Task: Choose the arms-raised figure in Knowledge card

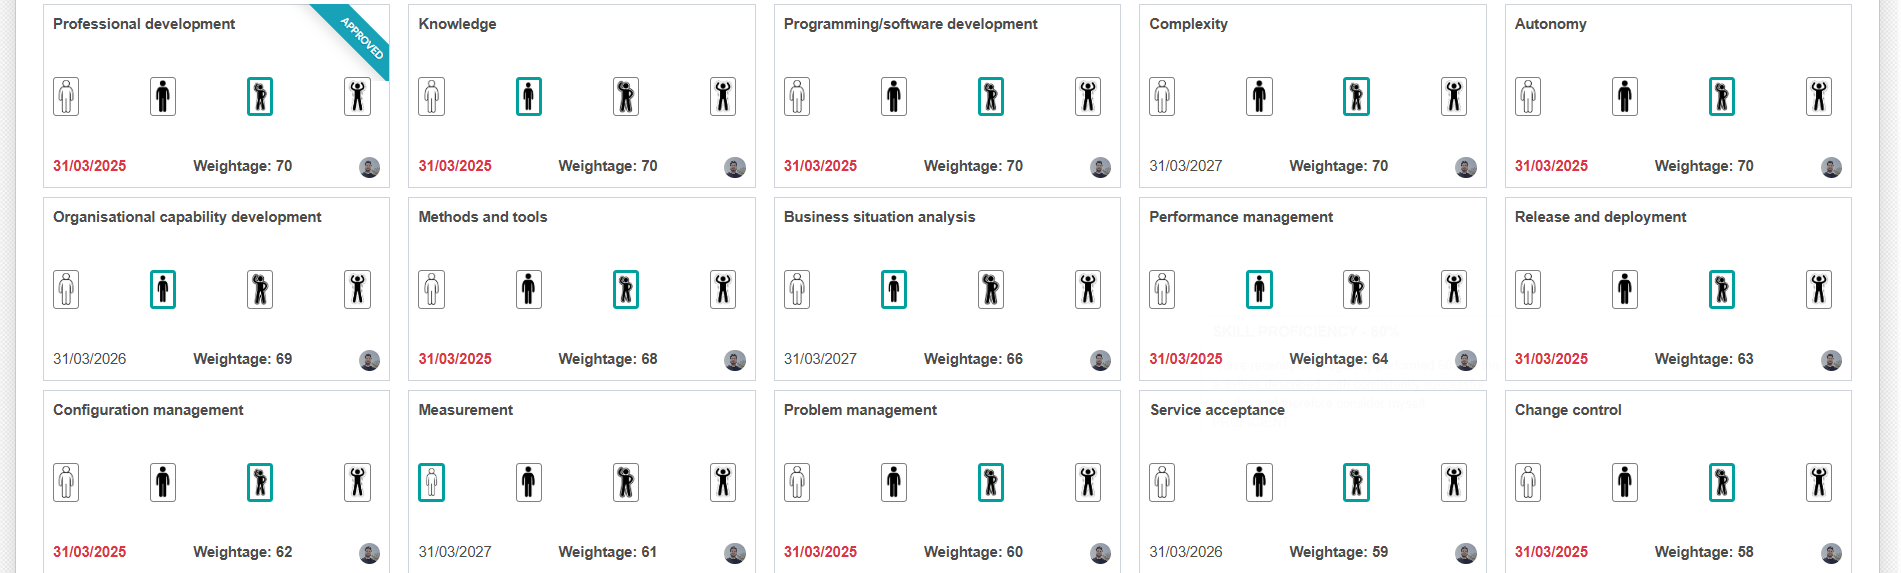Action: pyautogui.click(x=723, y=97)
